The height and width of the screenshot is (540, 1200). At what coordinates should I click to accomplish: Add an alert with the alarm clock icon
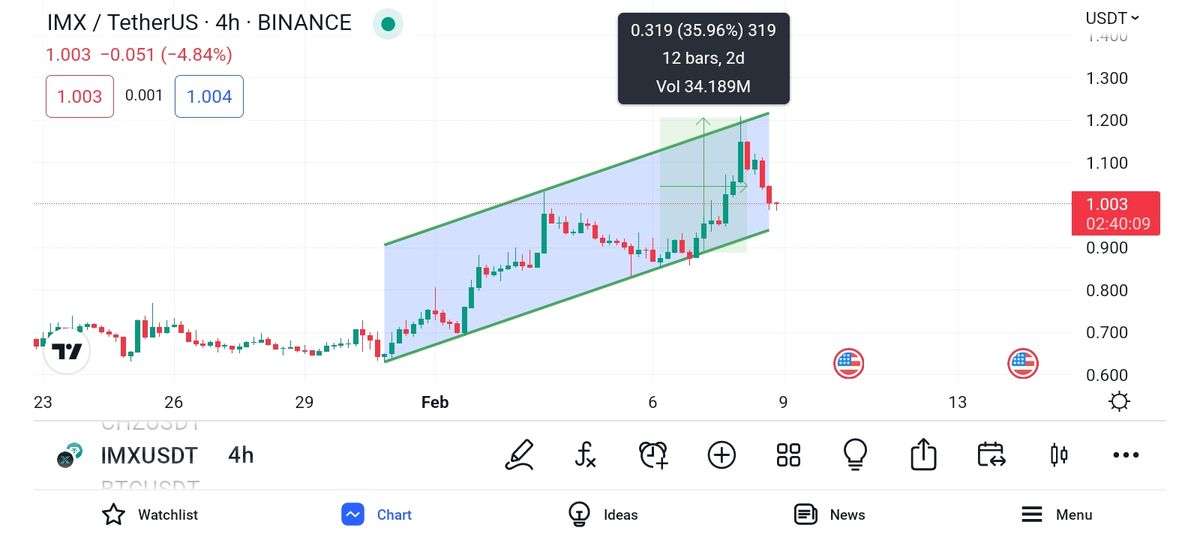coord(653,455)
